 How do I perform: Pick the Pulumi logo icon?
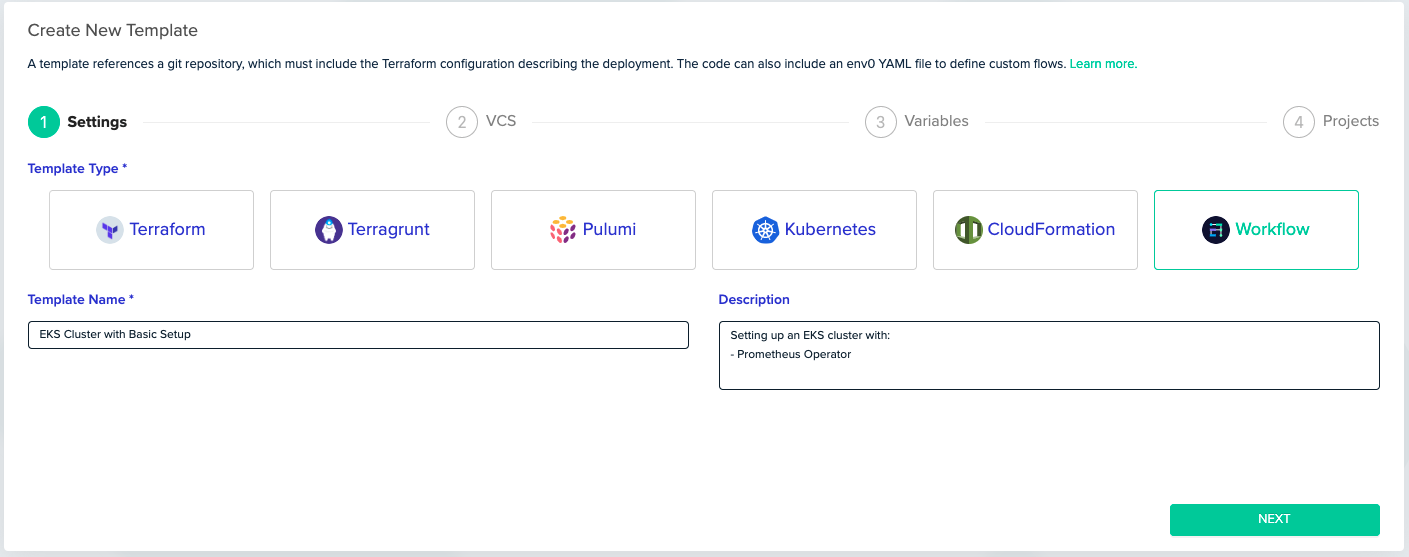click(563, 230)
